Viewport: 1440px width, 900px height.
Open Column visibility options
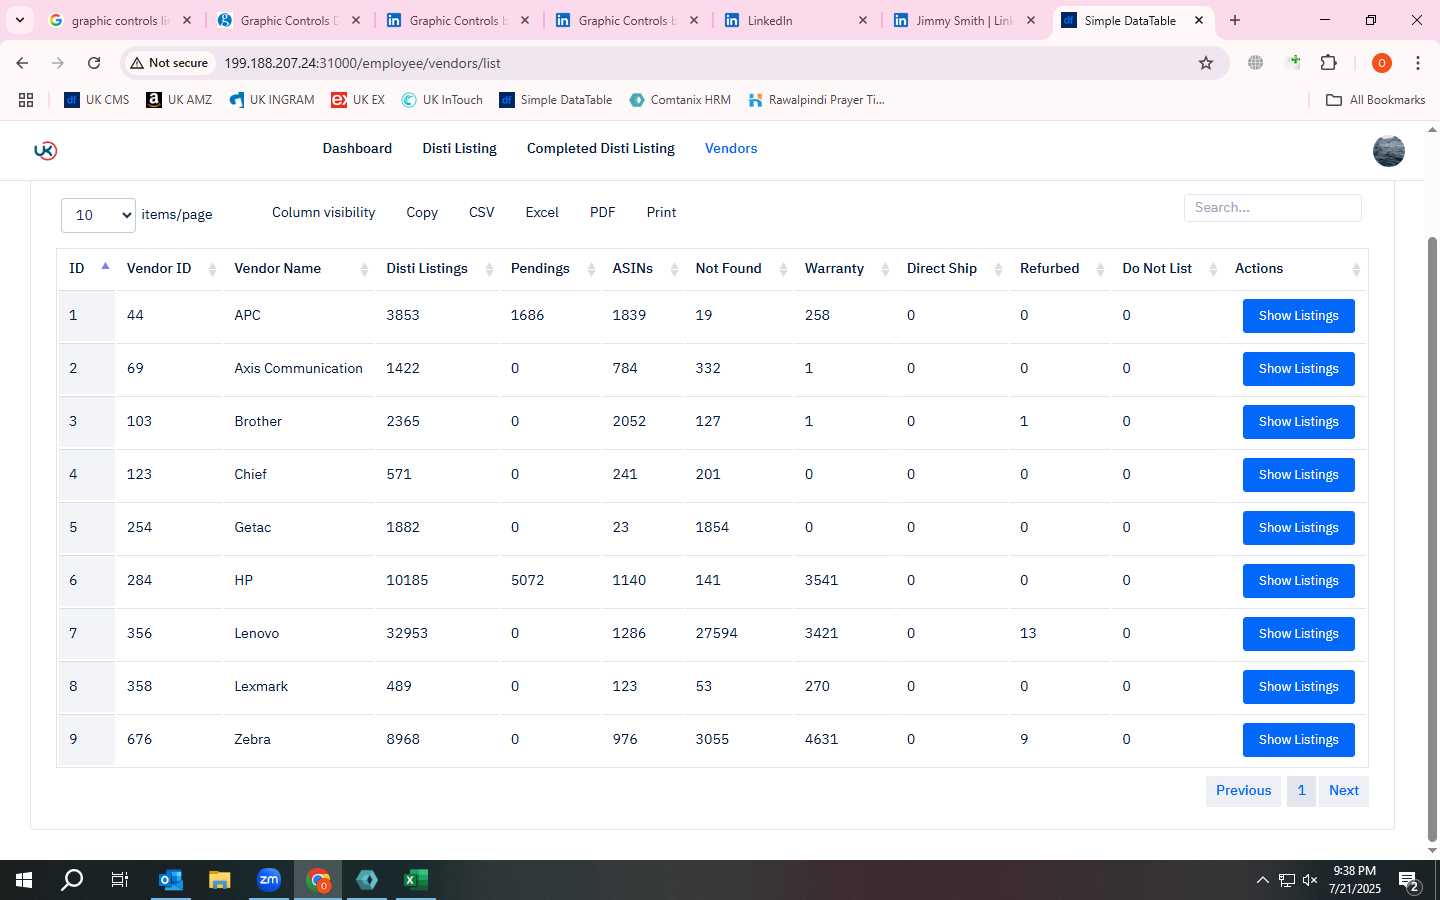(323, 212)
